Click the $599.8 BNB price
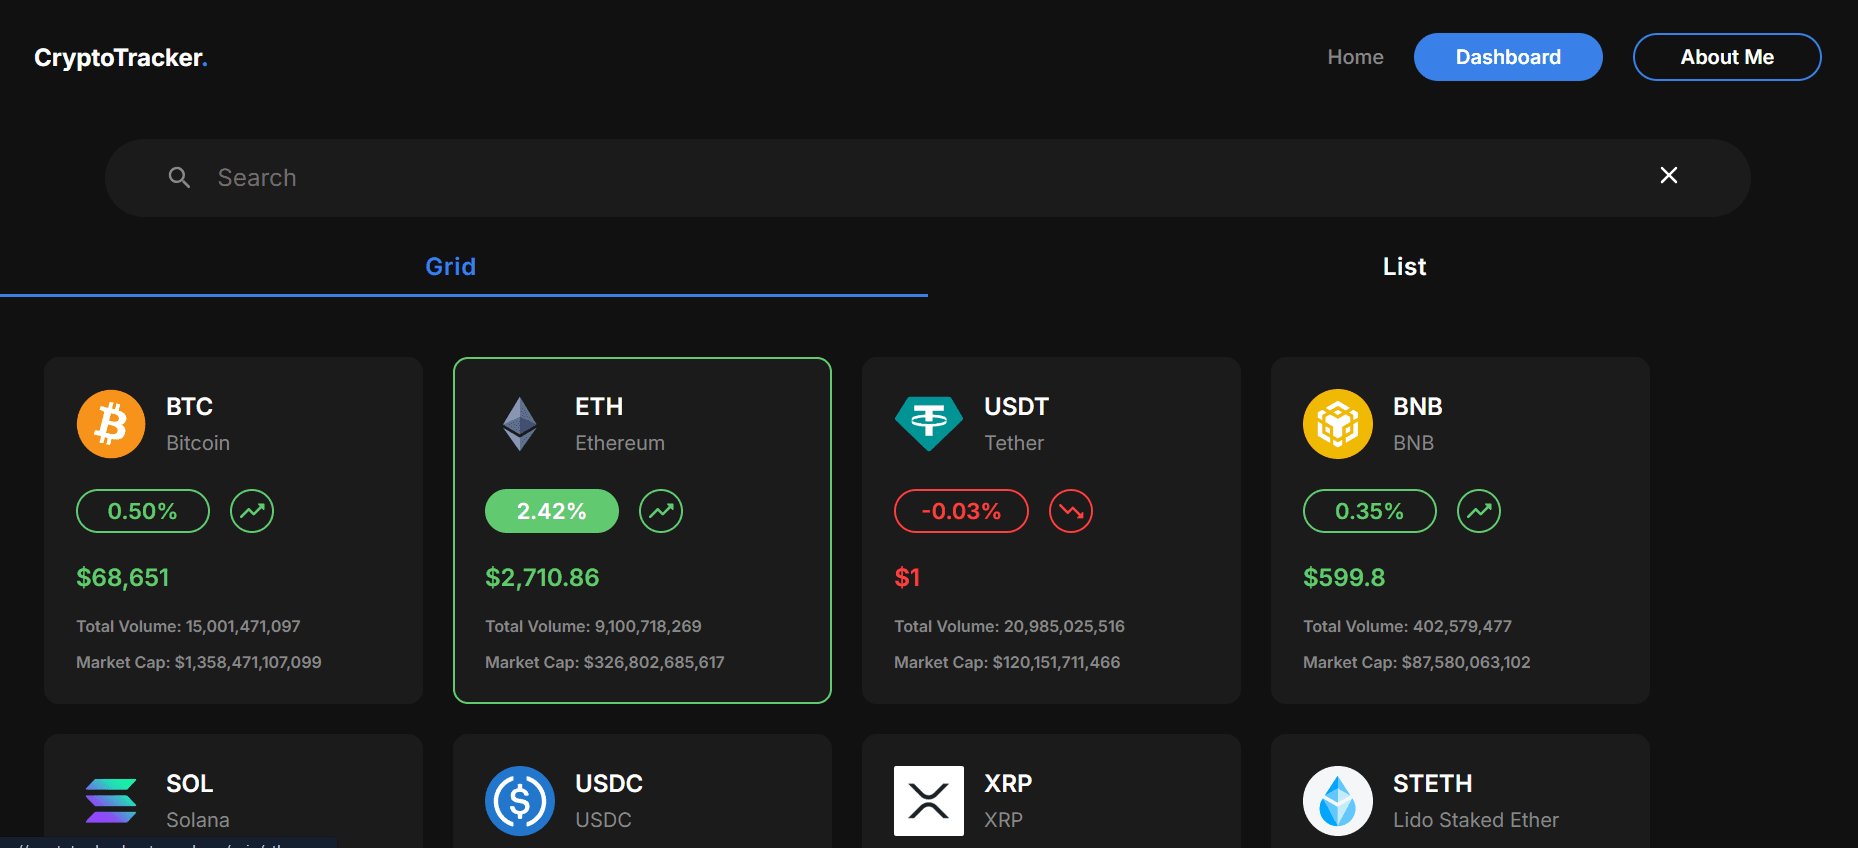Screen dimensions: 1858x848 click(x=1344, y=577)
